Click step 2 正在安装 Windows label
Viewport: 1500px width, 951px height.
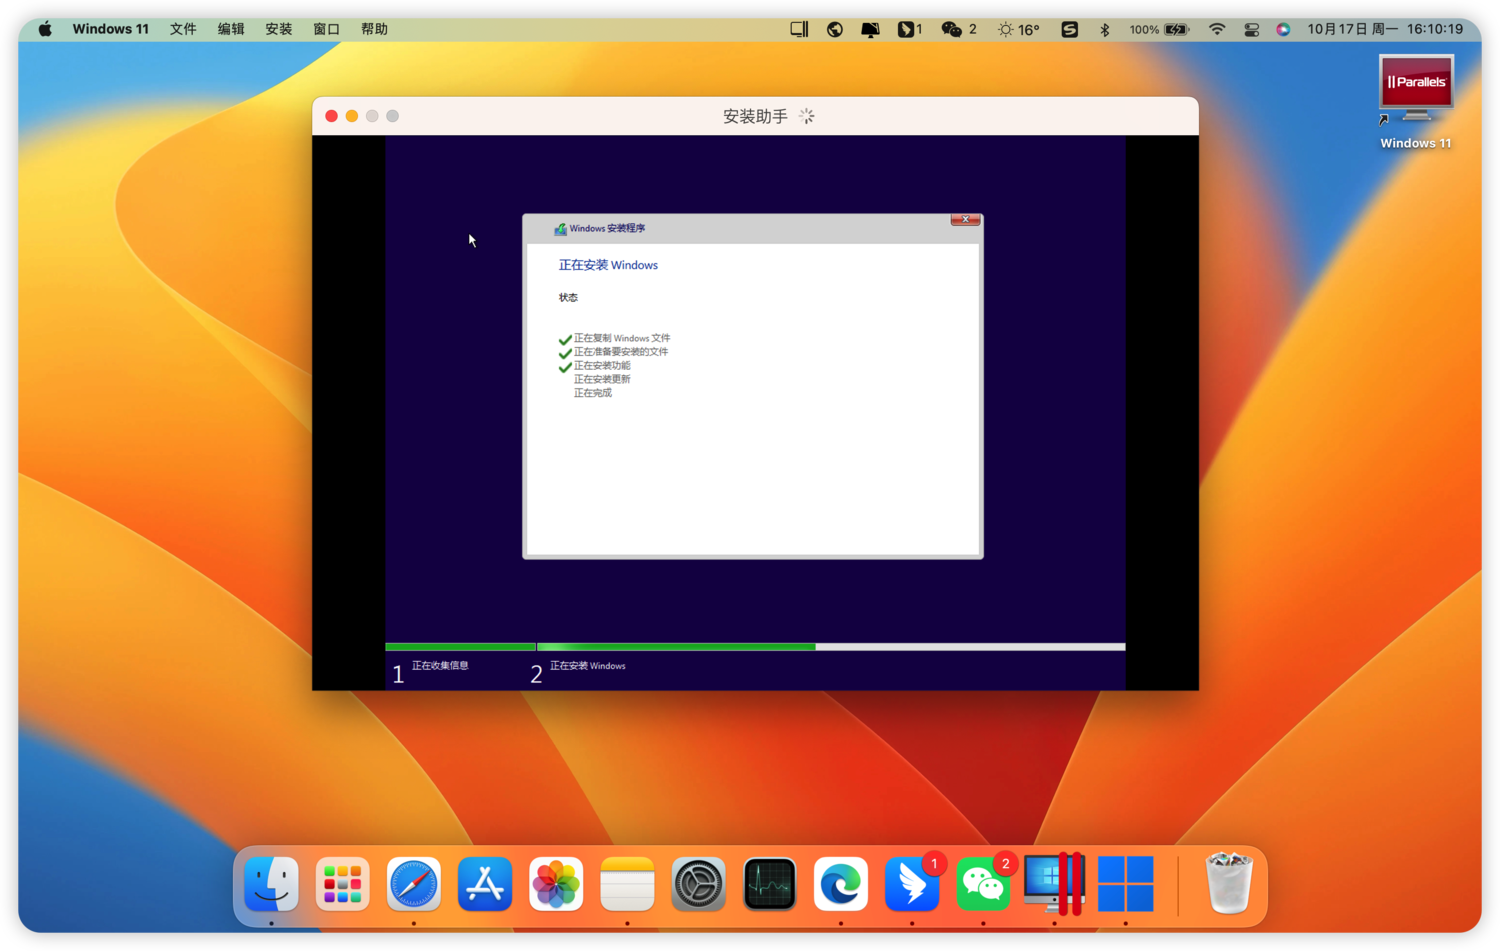588,665
